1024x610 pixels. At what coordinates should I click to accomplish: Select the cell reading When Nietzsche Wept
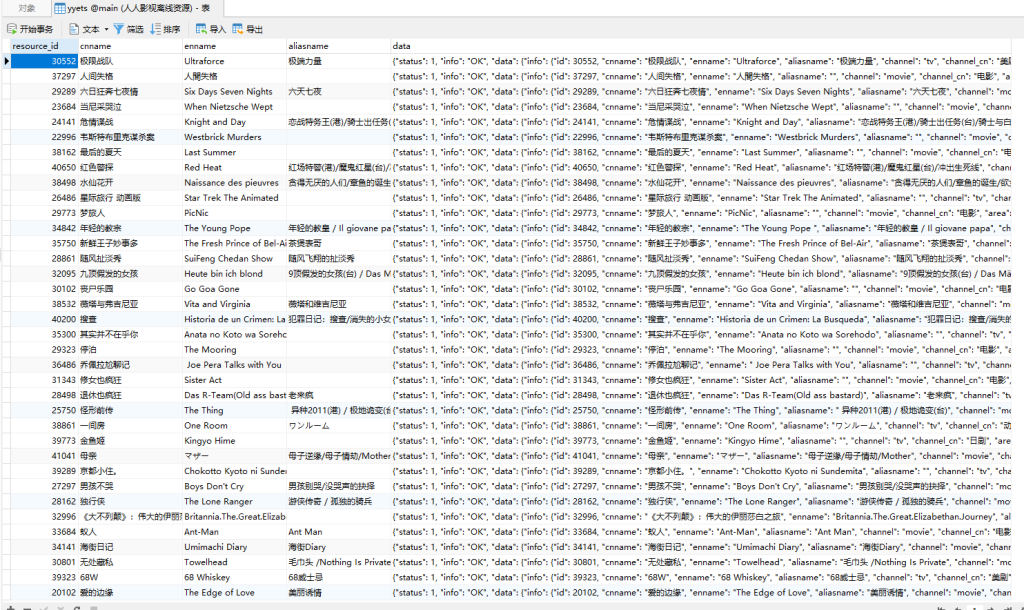pos(234,106)
